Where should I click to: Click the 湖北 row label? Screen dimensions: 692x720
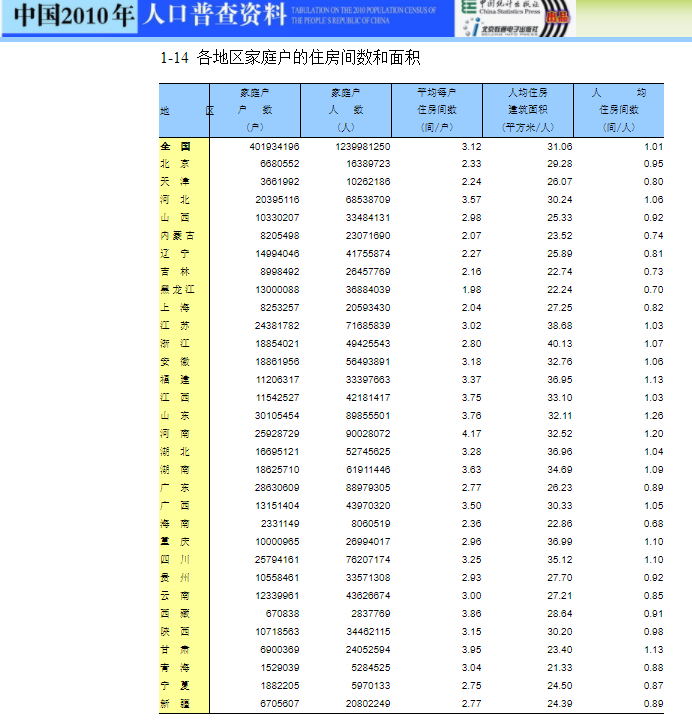click(x=175, y=452)
